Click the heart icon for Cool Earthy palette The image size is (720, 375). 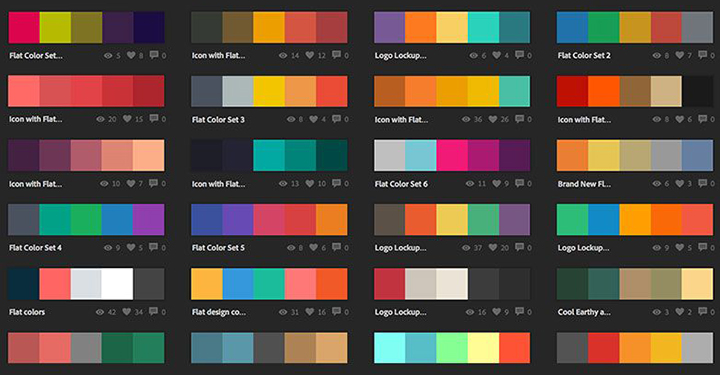[680, 312]
